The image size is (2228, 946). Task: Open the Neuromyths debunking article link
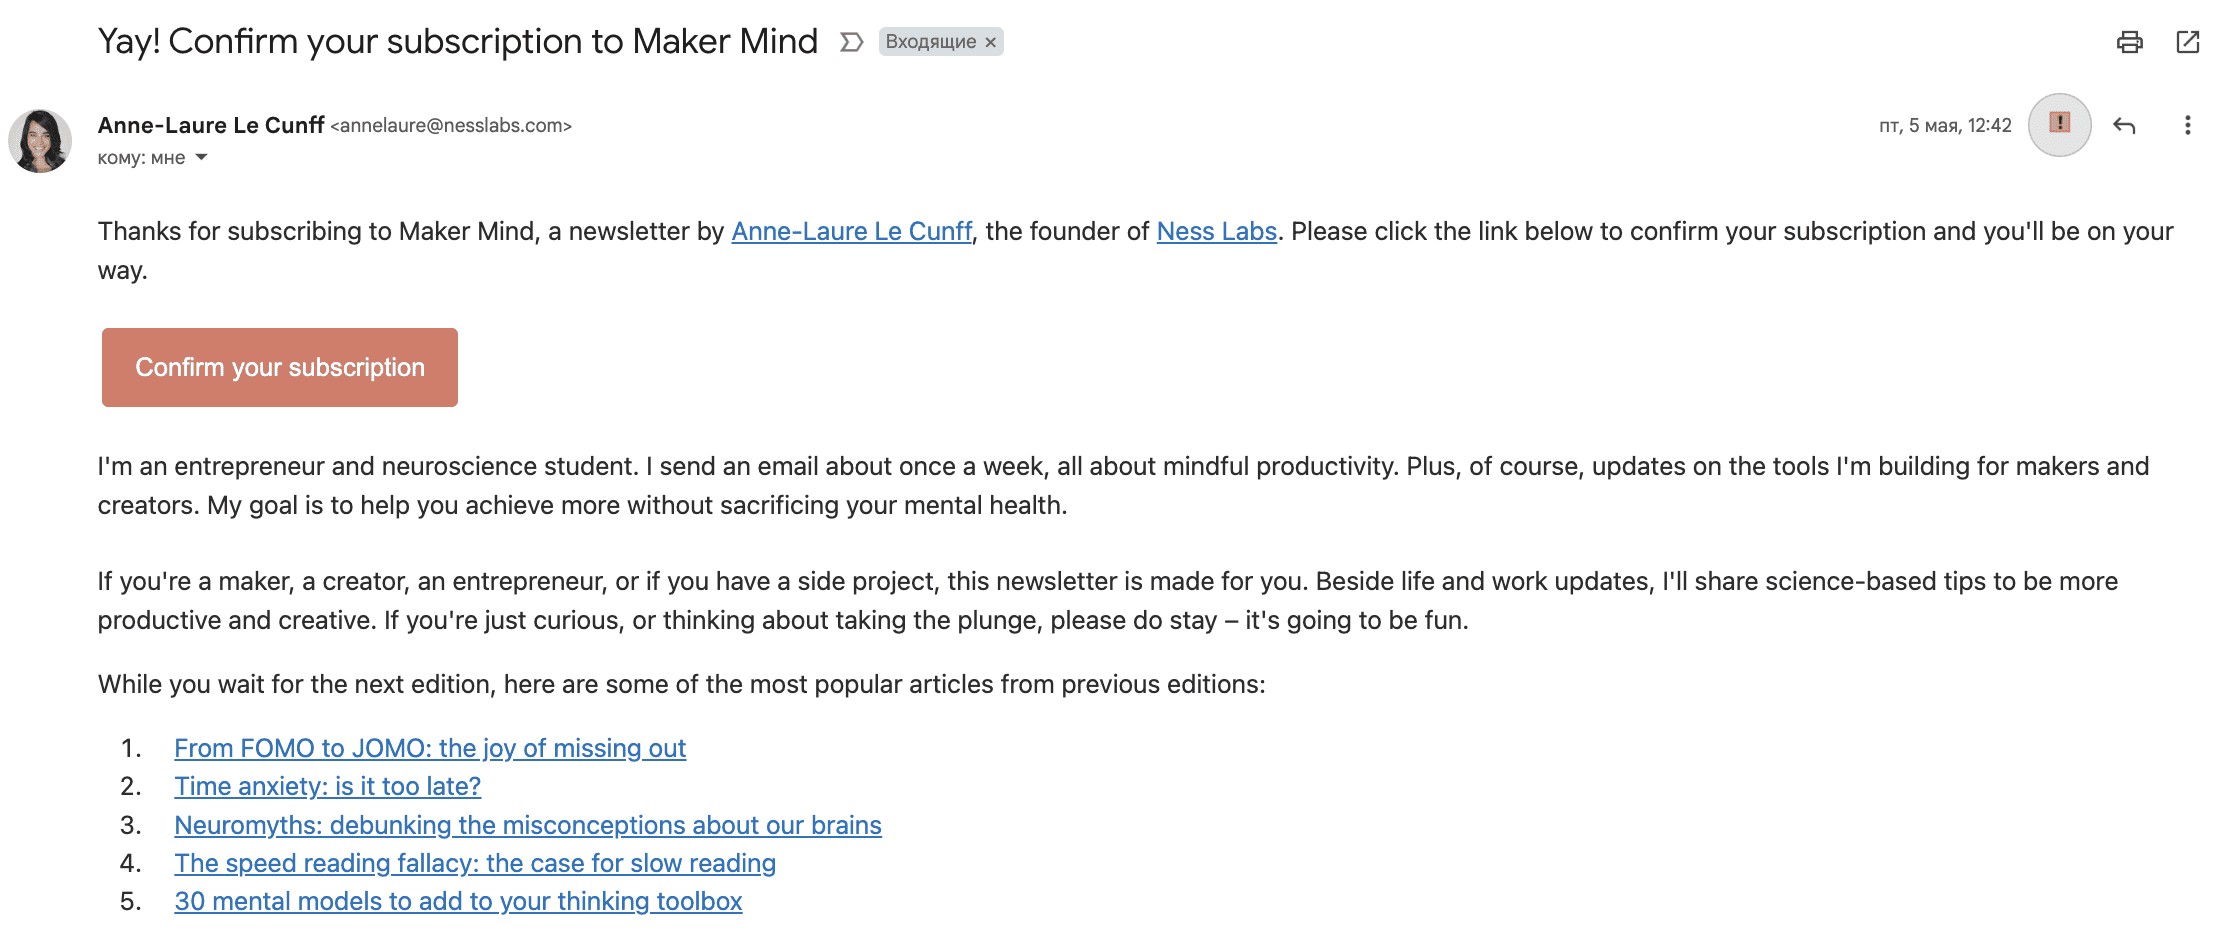pos(527,826)
